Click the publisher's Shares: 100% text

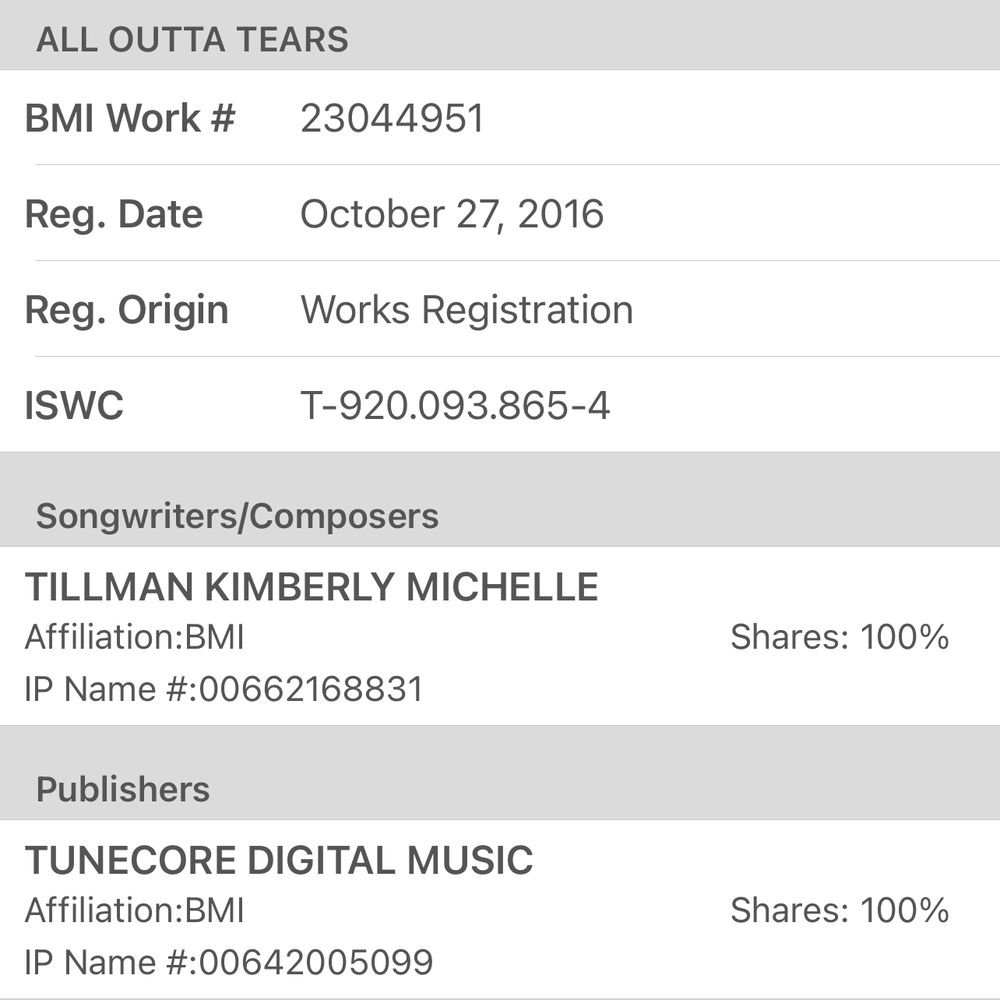point(839,911)
